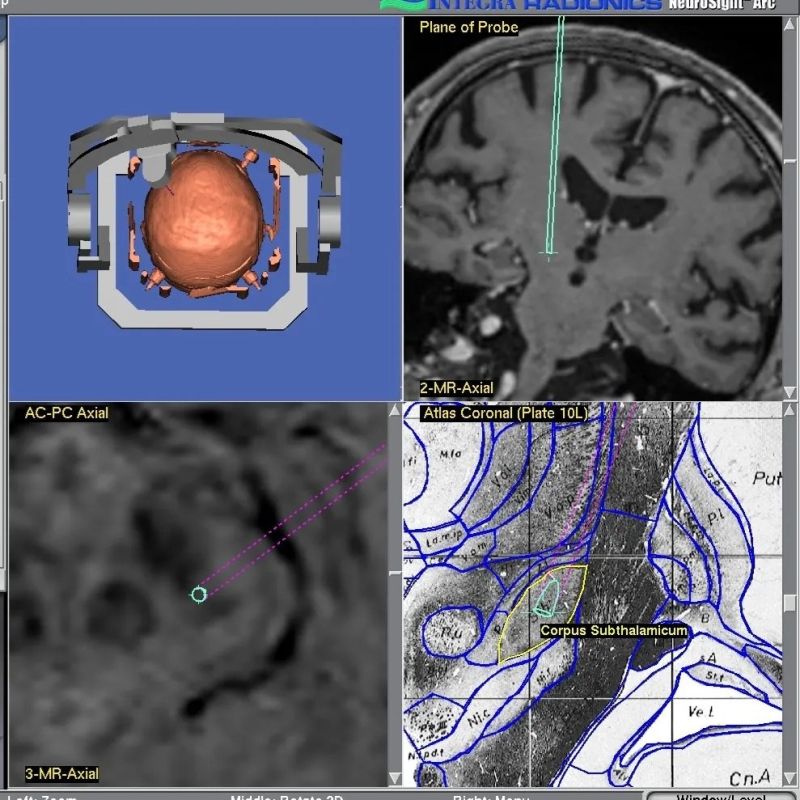Click the Window/Level button
800x800 pixels.
722,796
